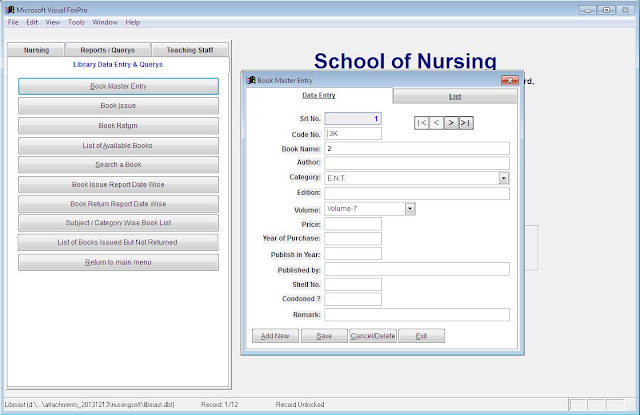Open Book Return Report Date Wise
This screenshot has width=640, height=415.
pyautogui.click(x=118, y=204)
